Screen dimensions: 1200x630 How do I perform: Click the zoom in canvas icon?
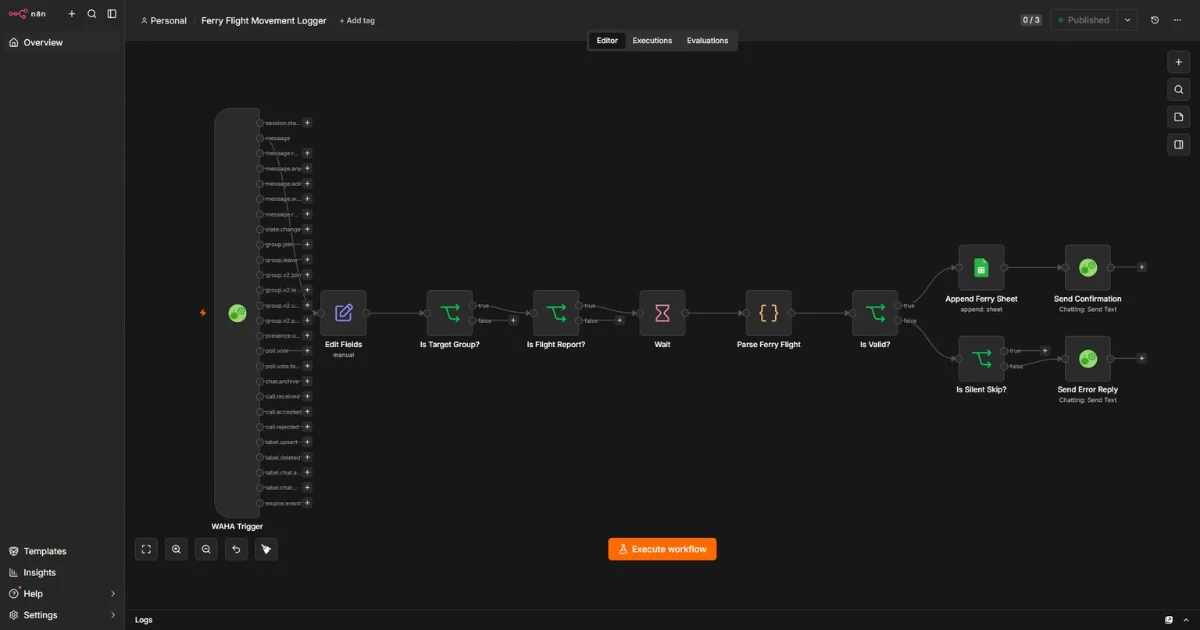(x=176, y=549)
